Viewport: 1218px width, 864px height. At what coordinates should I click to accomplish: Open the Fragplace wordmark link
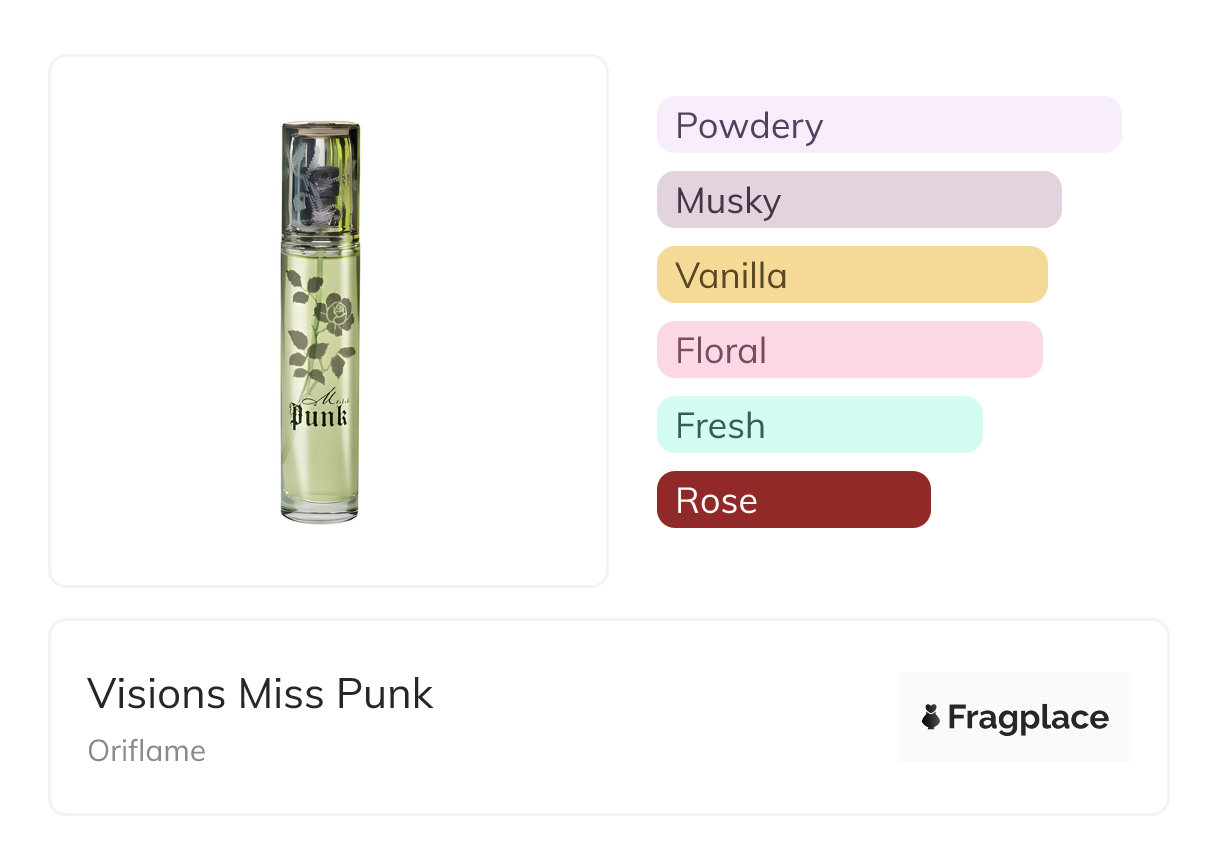coord(1027,717)
